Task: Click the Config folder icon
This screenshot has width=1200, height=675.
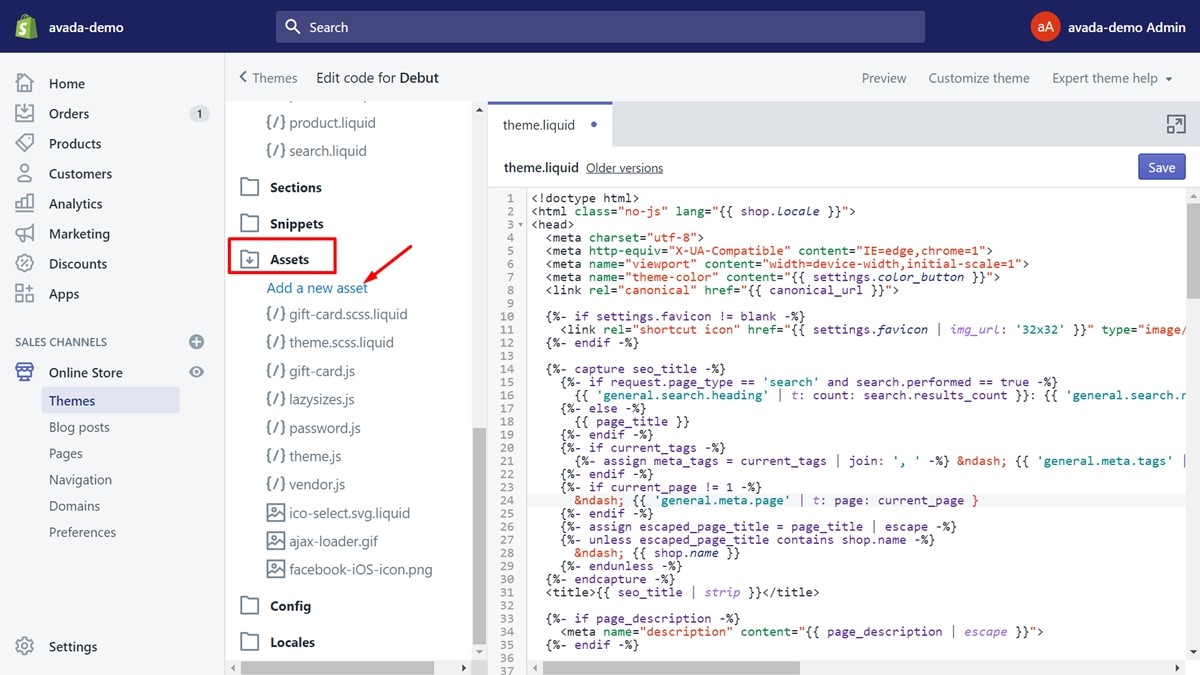Action: pyautogui.click(x=249, y=606)
